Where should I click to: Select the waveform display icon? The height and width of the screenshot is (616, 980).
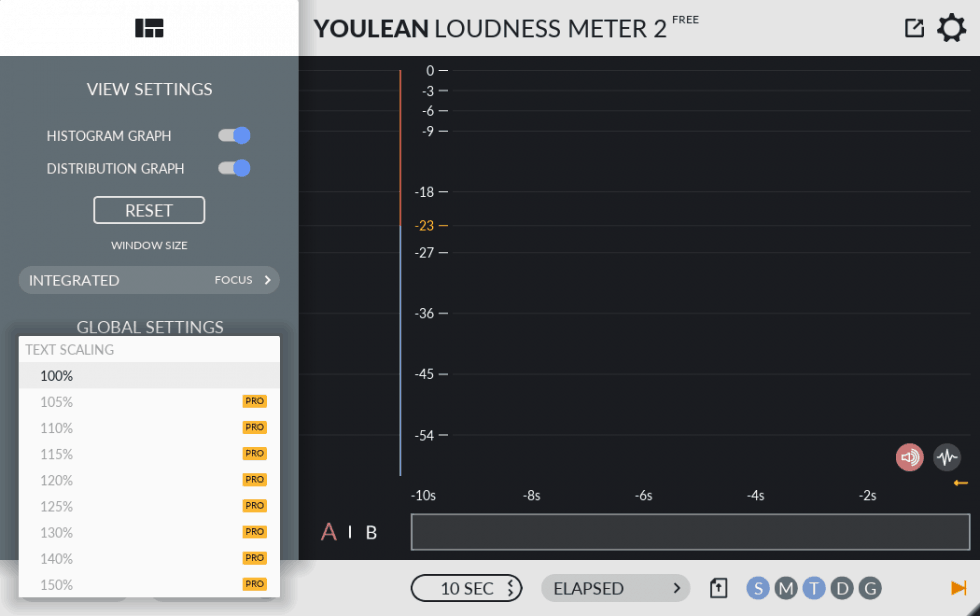point(948,456)
